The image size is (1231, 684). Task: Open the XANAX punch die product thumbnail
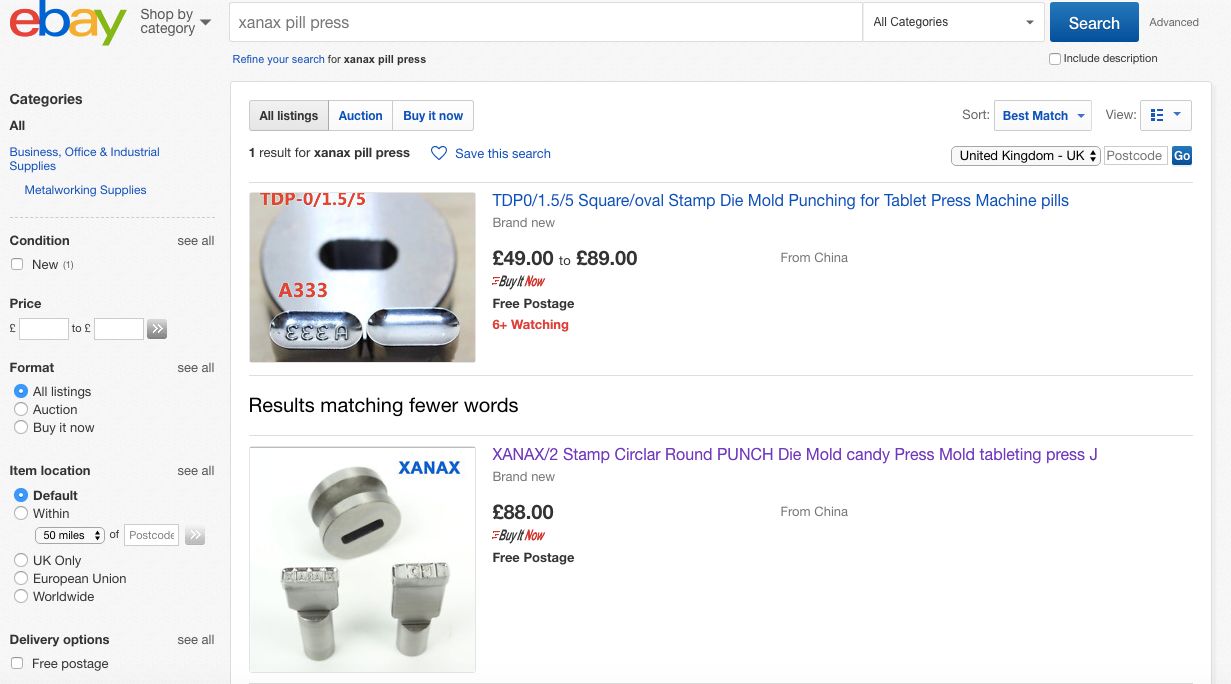[x=362, y=559]
